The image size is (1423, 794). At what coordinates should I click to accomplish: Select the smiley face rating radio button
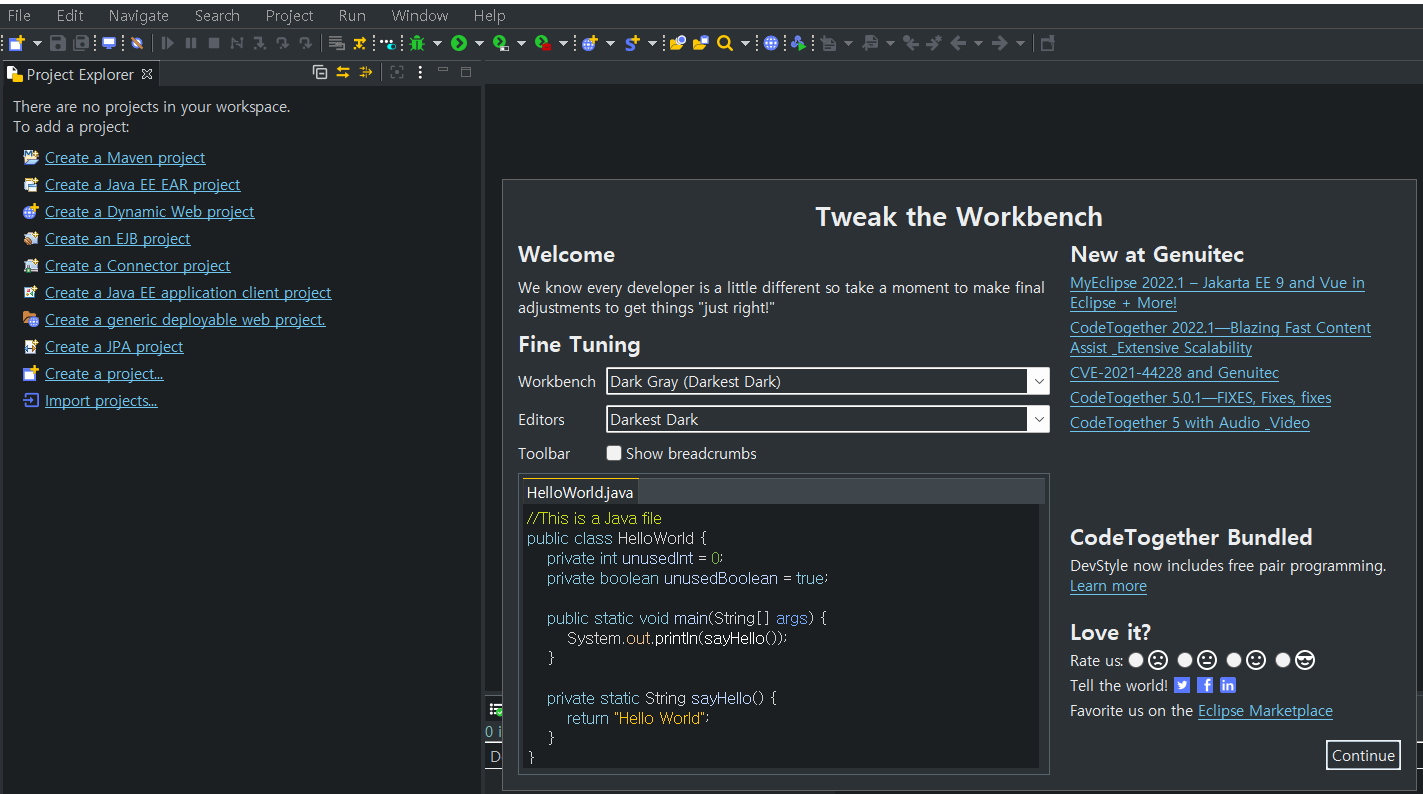1234,660
